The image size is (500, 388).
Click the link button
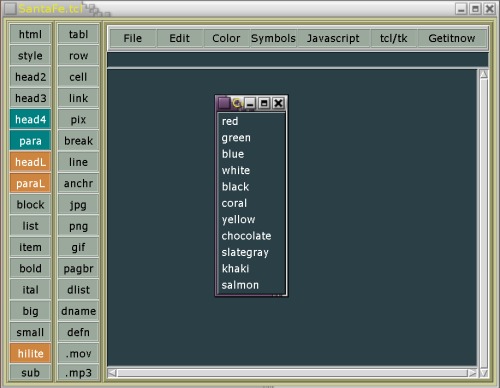point(78,98)
